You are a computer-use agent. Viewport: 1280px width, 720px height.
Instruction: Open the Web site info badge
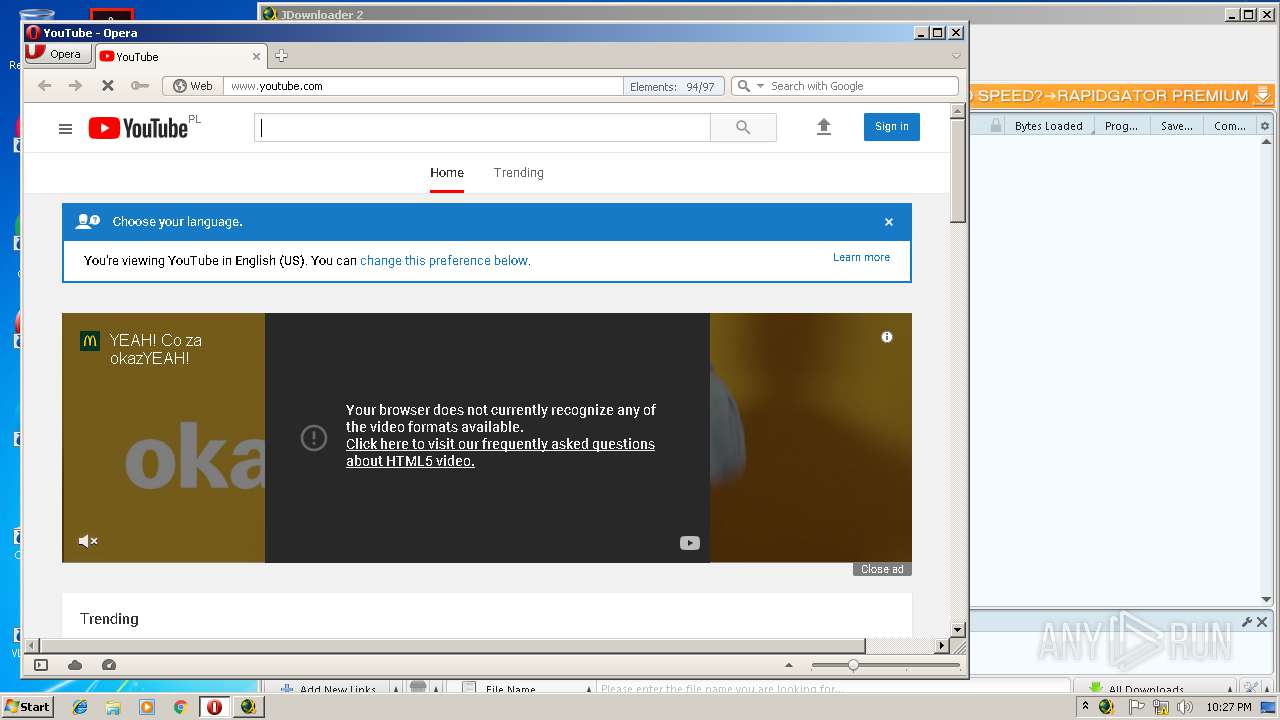(193, 86)
